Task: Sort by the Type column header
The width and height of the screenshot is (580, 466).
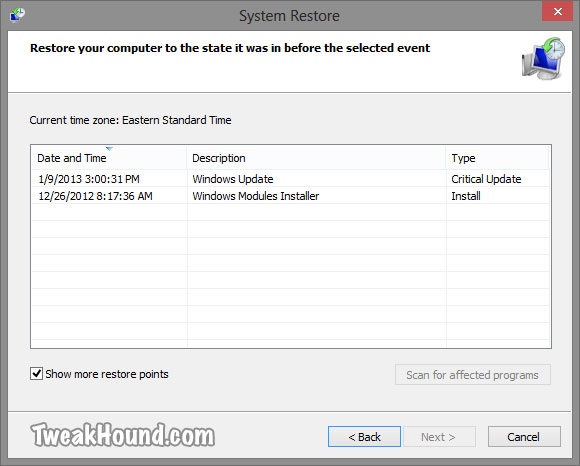Action: coord(497,158)
